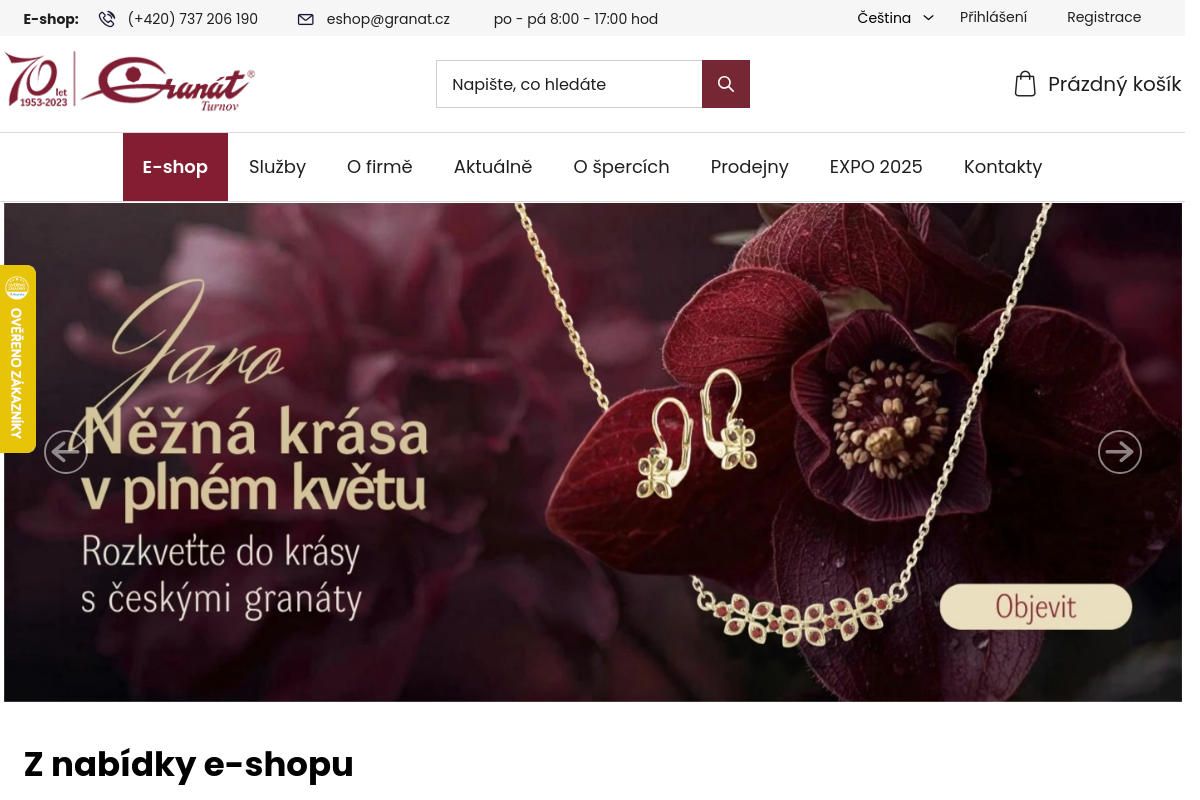This screenshot has height=800, width=1200.
Task: Click the Granát Turnov logo
Action: click(x=130, y=82)
